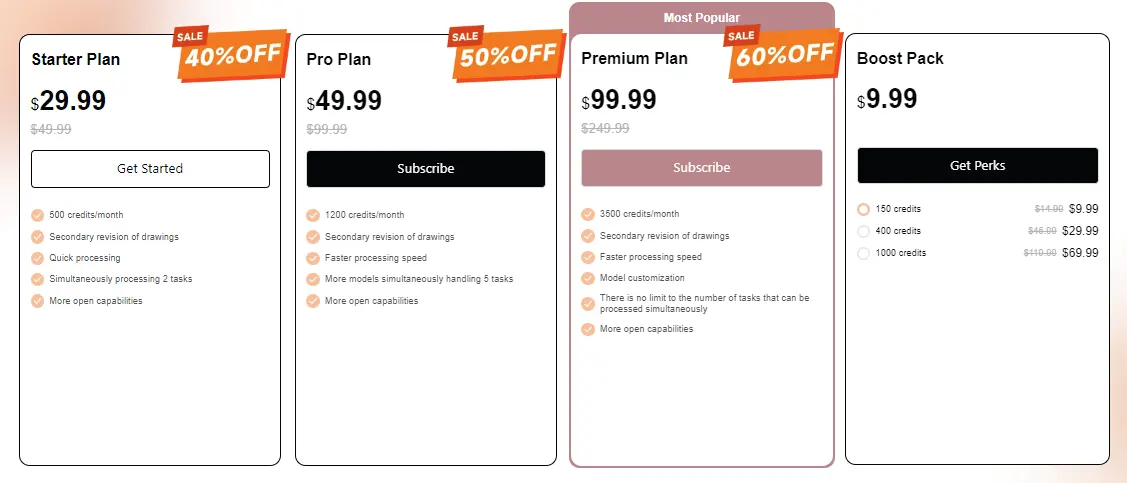Click checkmark icon beside 1200 credits/month

(x=313, y=215)
